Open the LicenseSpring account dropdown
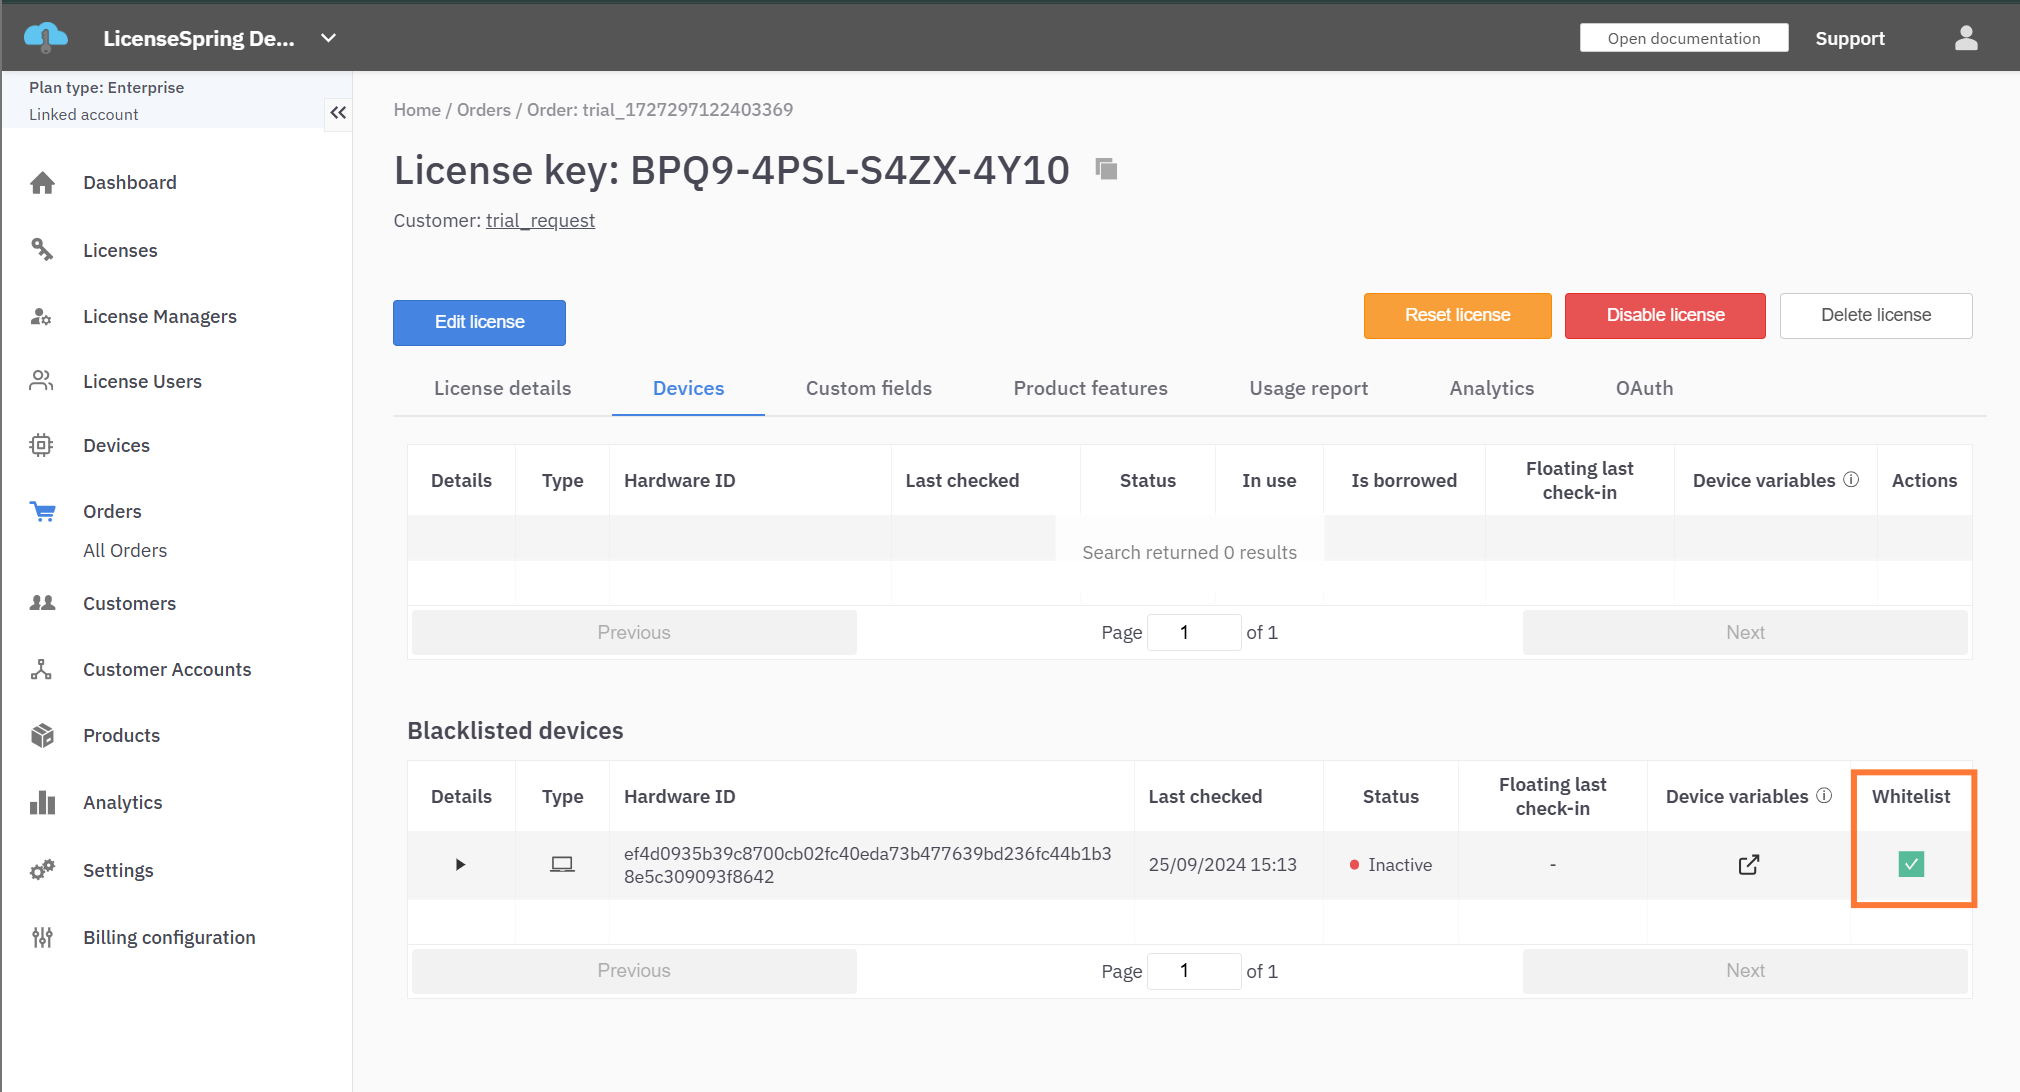This screenshot has height=1092, width=2020. [x=328, y=38]
